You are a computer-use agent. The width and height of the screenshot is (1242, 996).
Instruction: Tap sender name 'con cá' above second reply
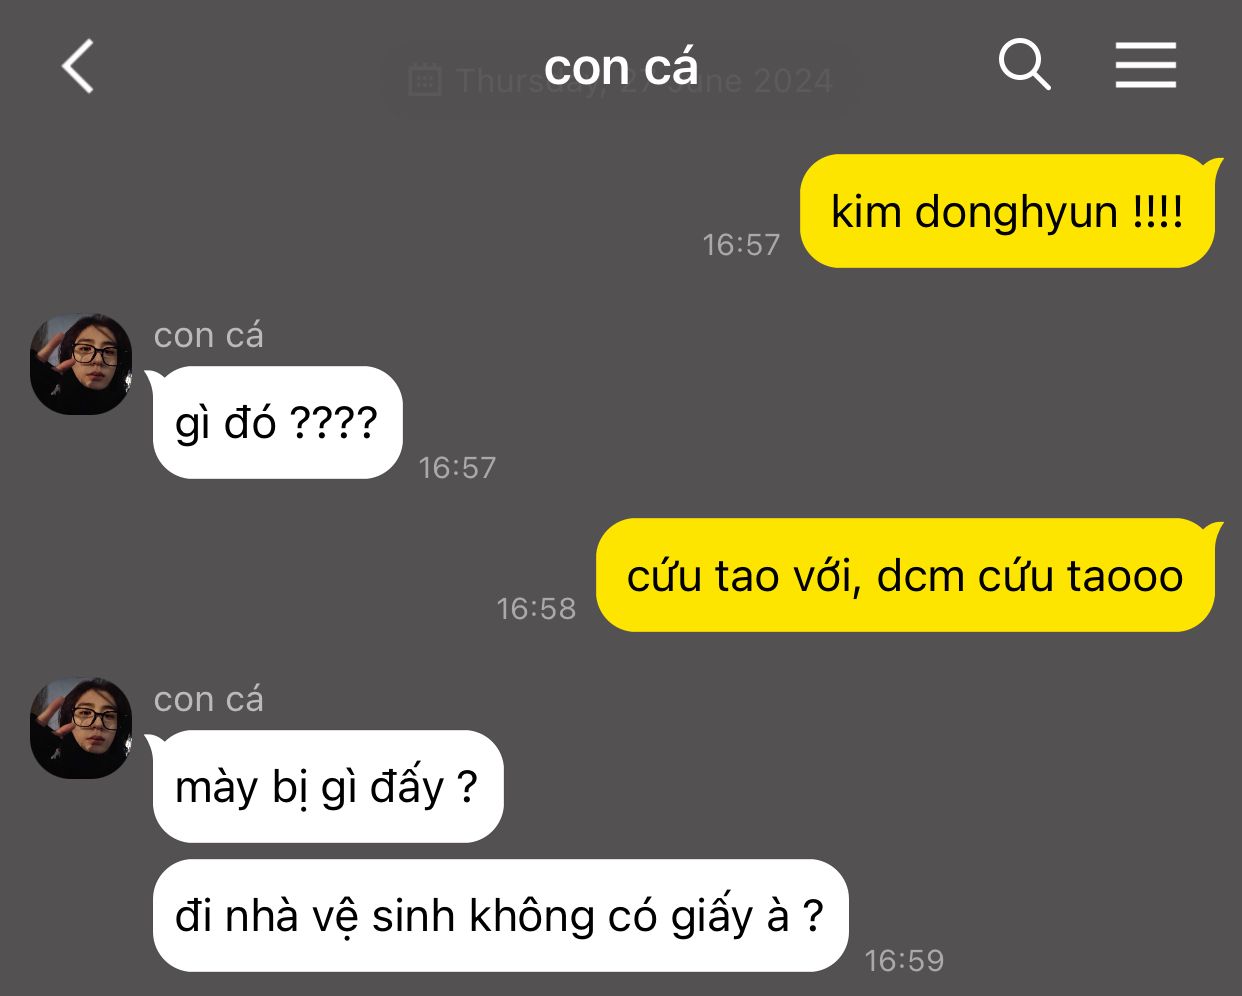point(209,700)
